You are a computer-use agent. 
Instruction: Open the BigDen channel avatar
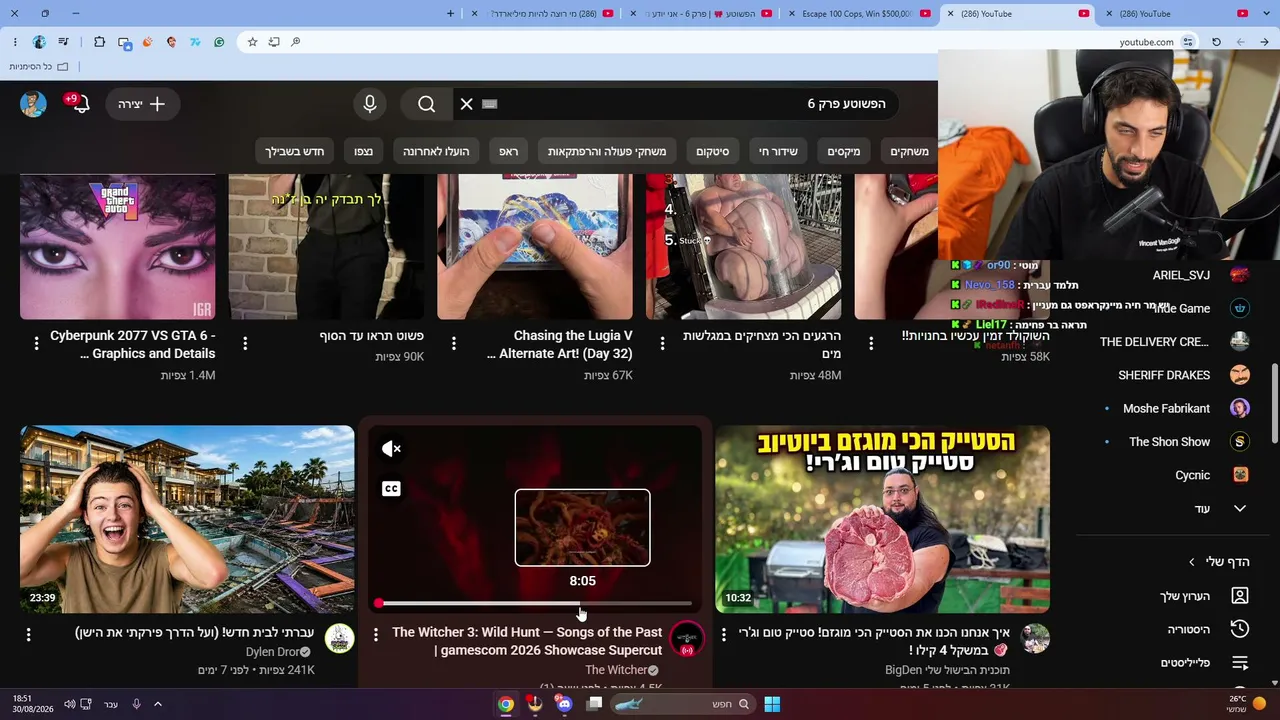click(1035, 639)
